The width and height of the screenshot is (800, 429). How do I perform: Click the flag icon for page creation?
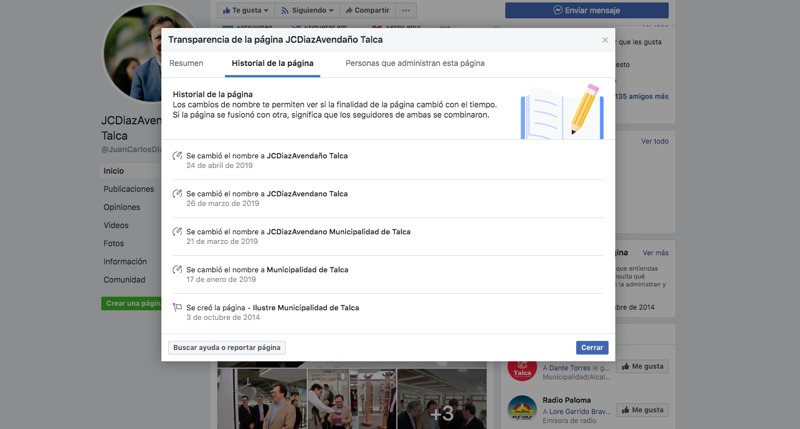177,308
